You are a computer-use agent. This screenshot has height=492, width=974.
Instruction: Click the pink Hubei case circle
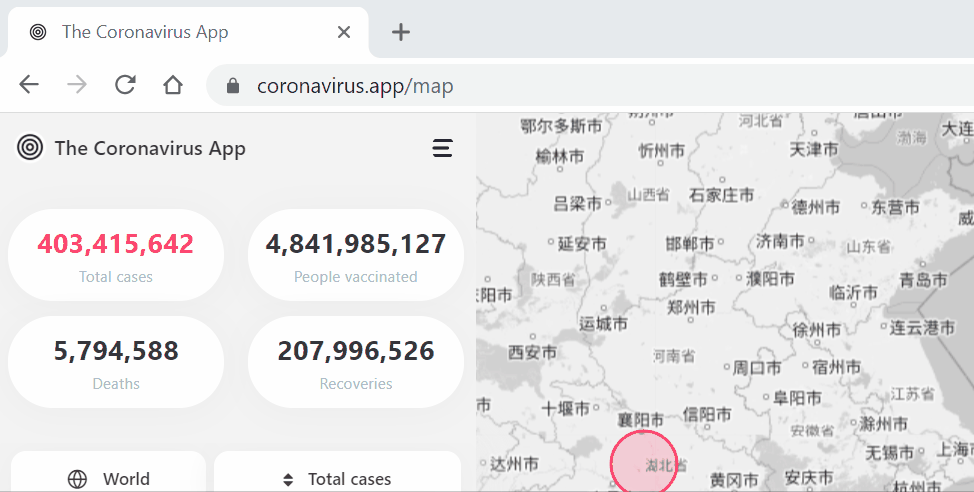click(x=643, y=462)
